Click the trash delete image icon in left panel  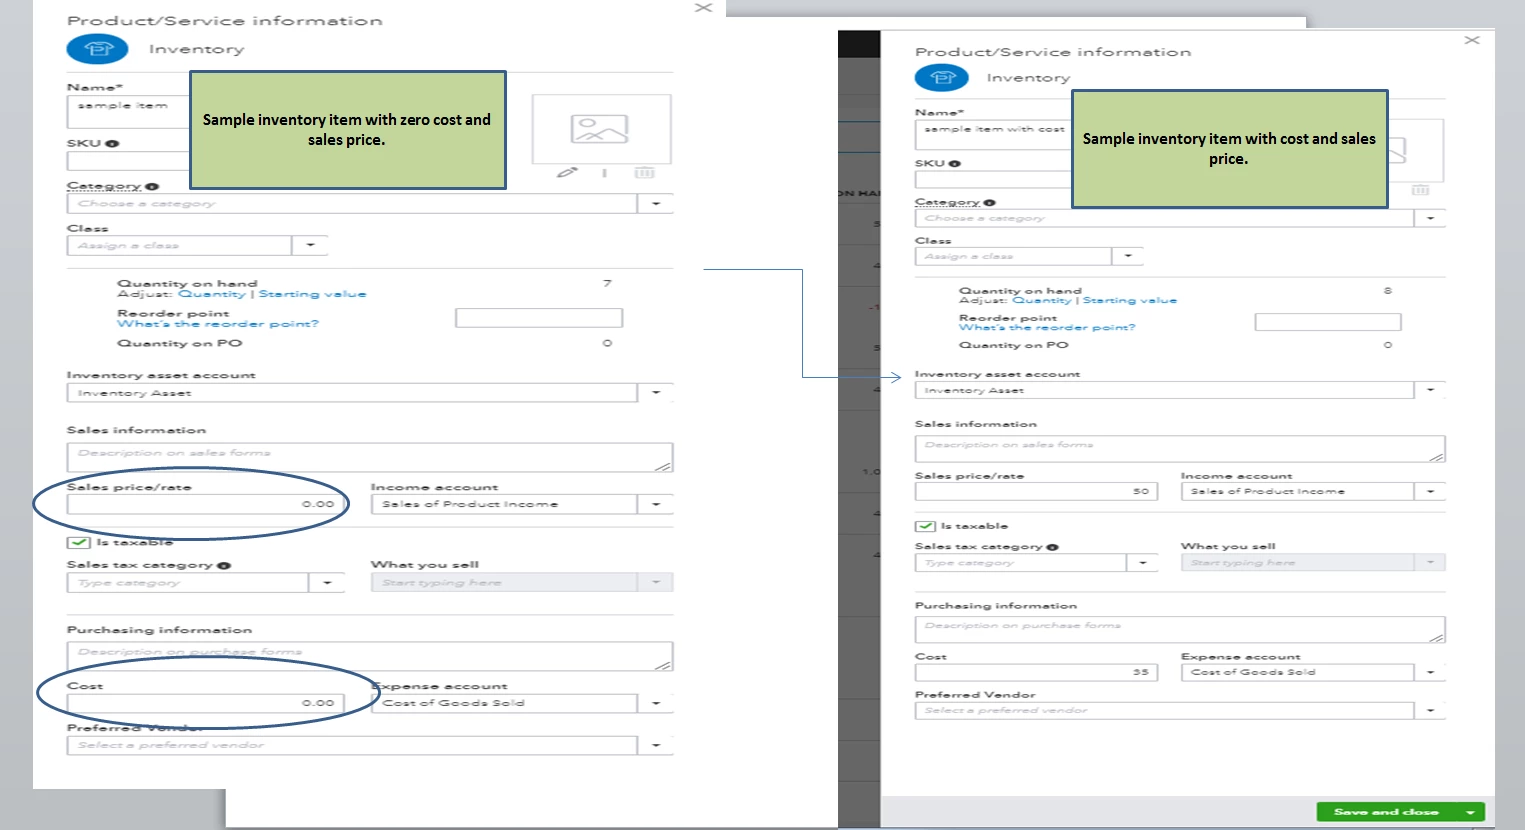(645, 173)
